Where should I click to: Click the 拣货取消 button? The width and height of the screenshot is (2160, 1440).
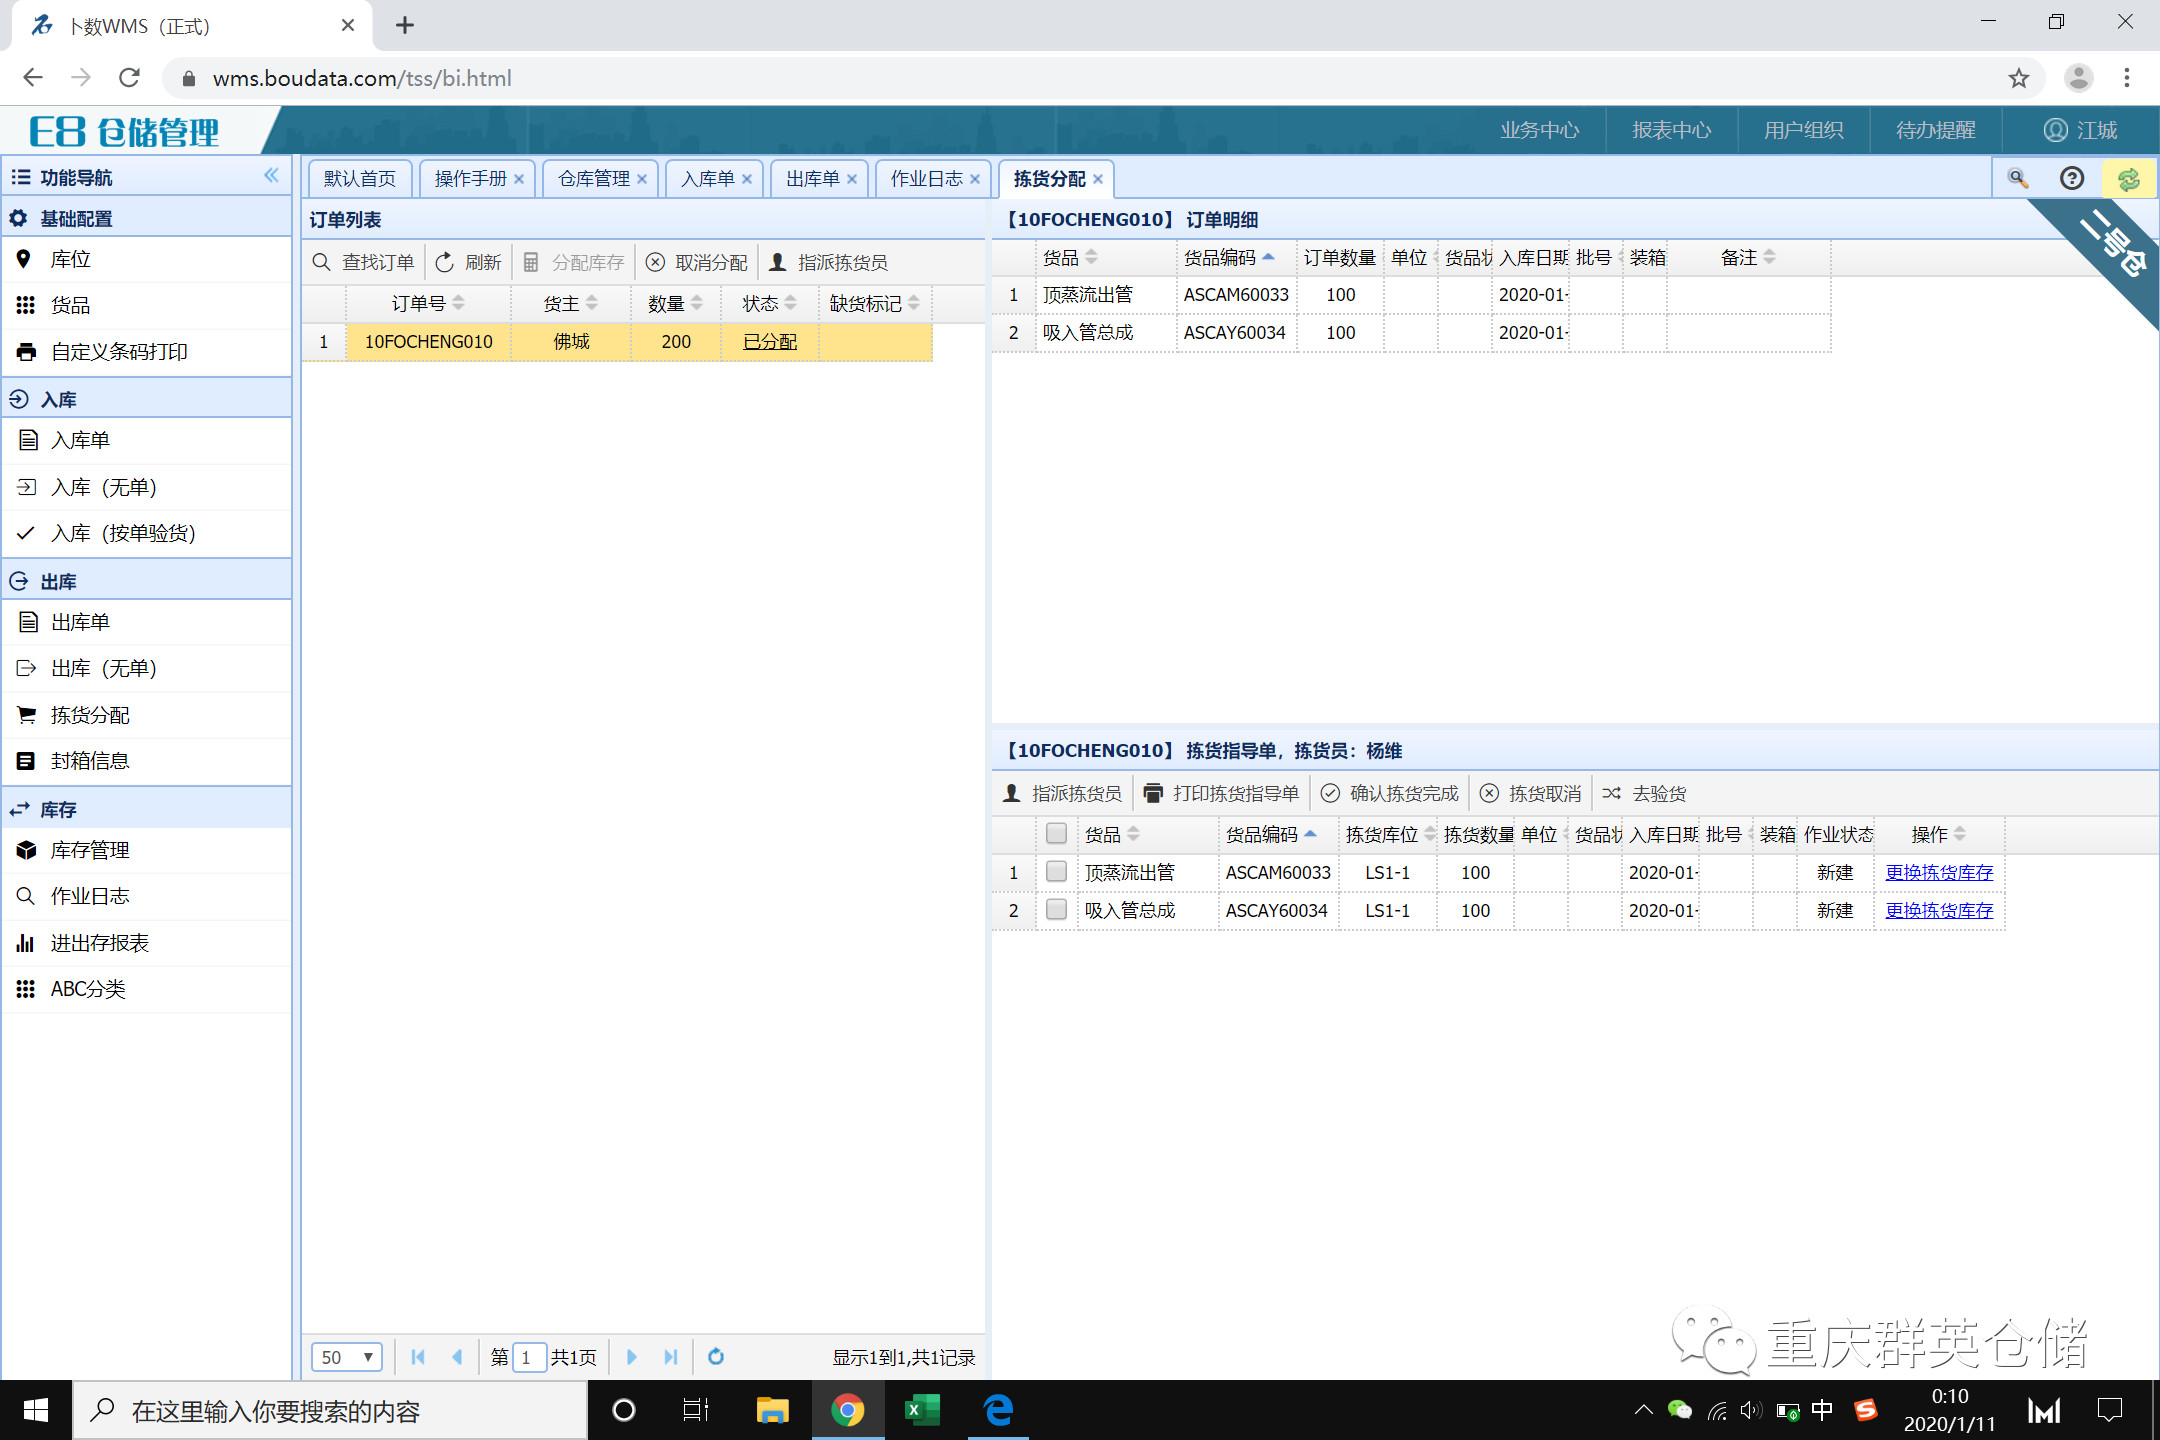coord(1531,793)
